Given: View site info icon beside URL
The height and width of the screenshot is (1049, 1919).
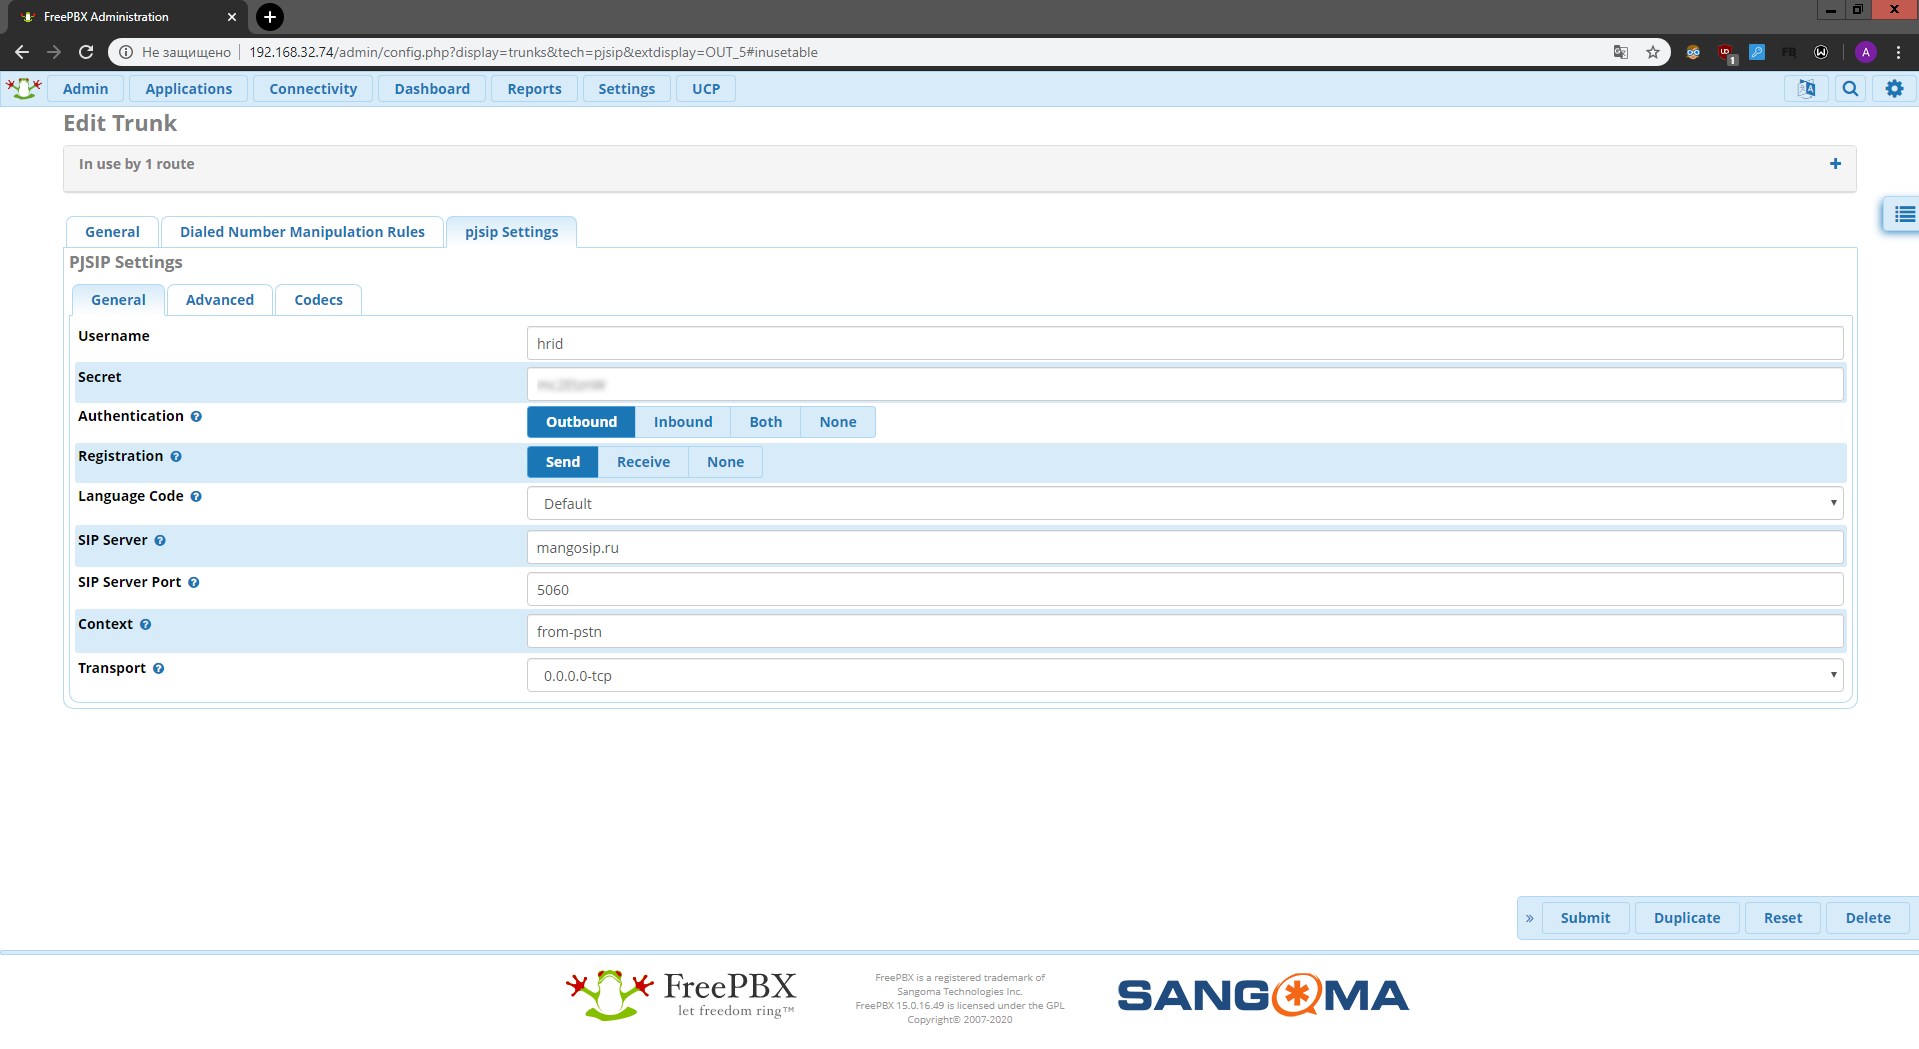Looking at the screenshot, I should [x=126, y=52].
